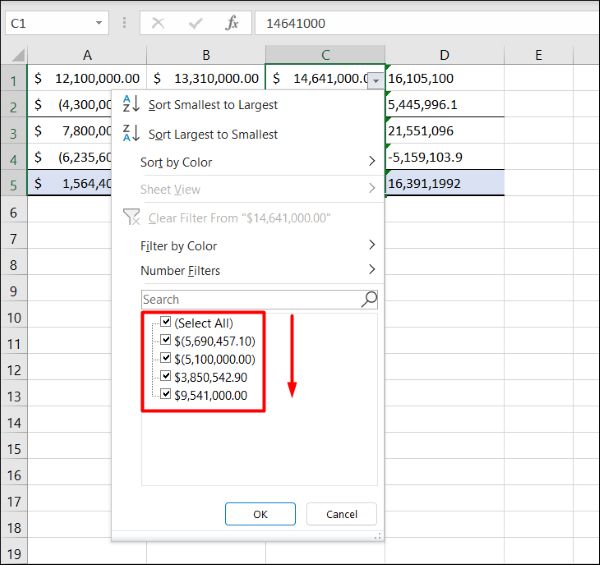Click Cancel in the filter menu
The image size is (600, 565).
click(x=342, y=514)
